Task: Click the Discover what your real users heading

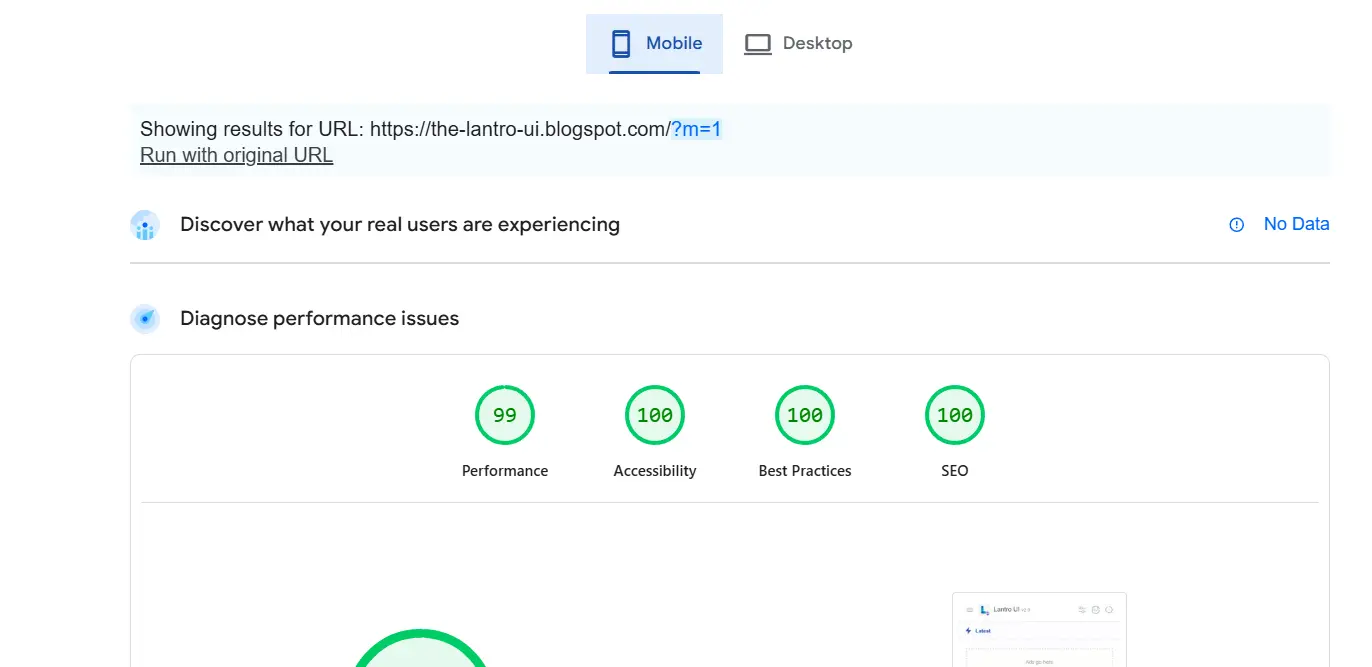Action: [x=400, y=225]
